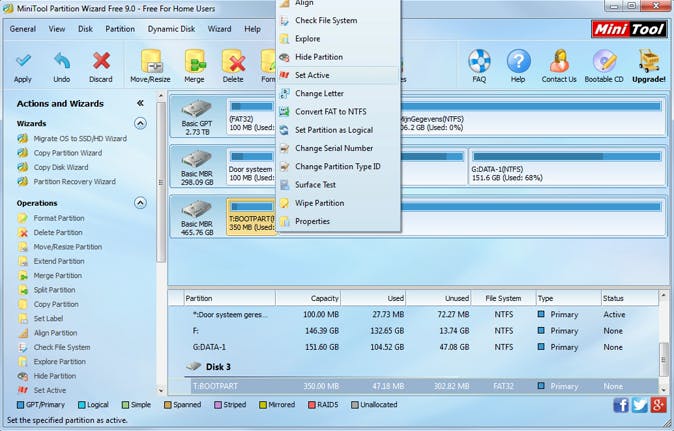Choose Convert FAT to NTFS menu entry

point(337,112)
